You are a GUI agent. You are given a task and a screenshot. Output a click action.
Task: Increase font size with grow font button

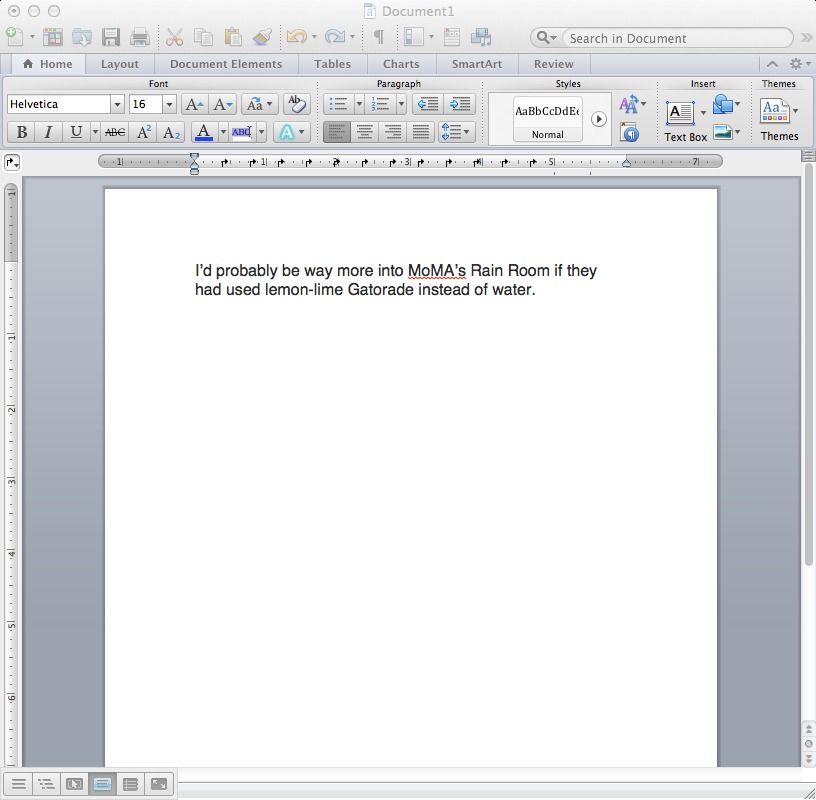[x=195, y=104]
